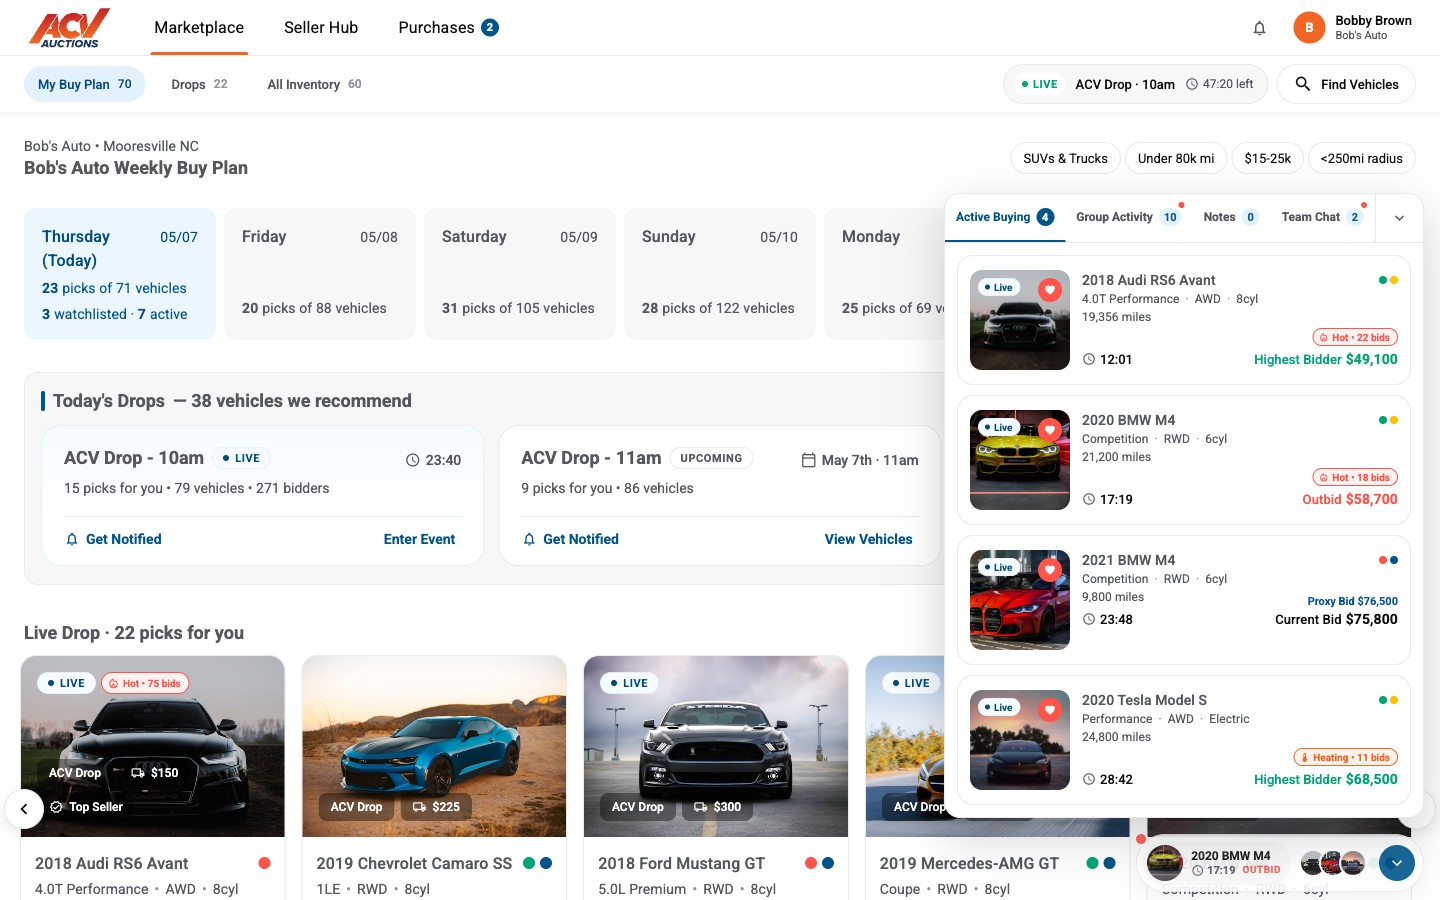
Task: Open the Marketplace tab
Action: click(199, 28)
